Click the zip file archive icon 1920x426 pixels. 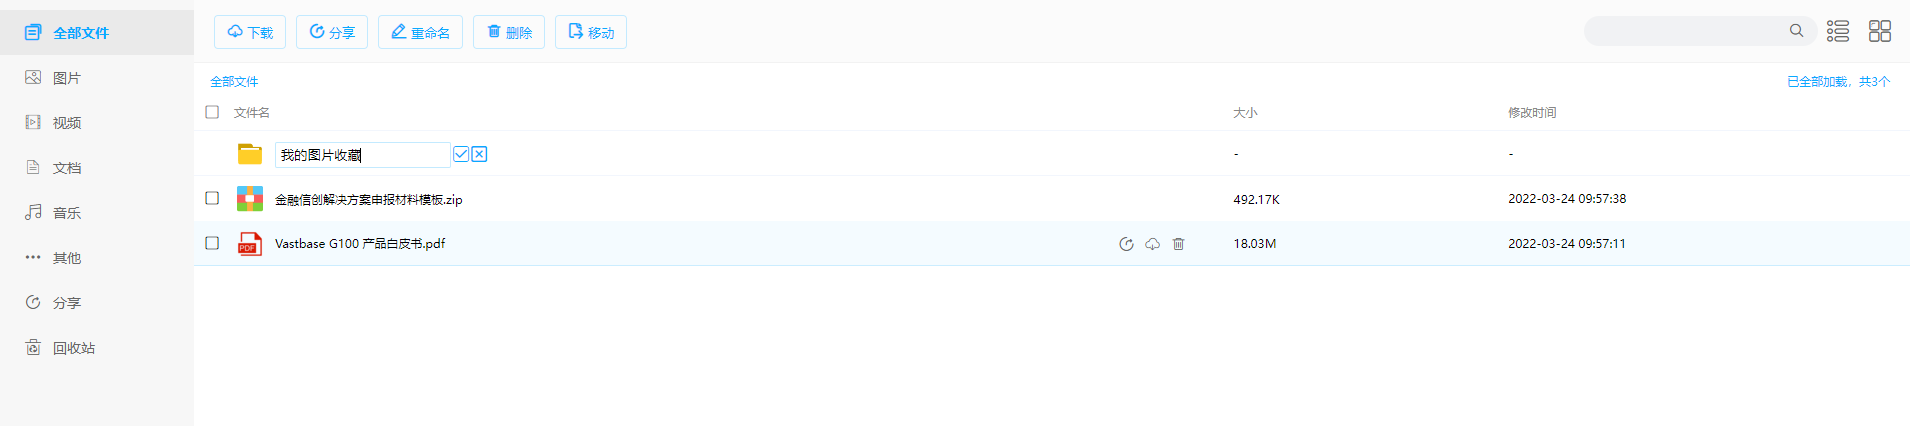tap(250, 199)
